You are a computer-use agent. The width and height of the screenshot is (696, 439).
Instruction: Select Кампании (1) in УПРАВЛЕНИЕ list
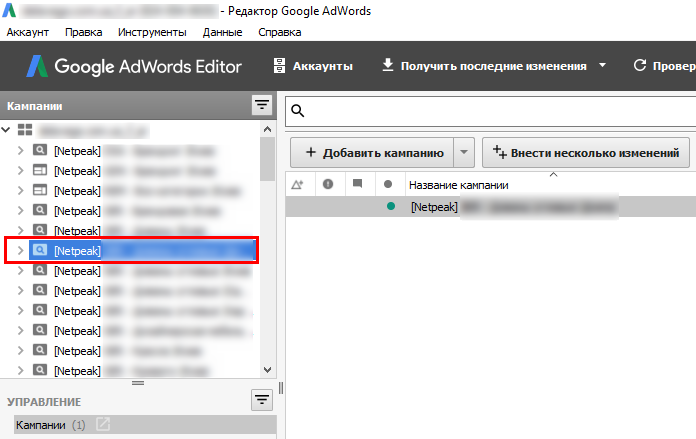[x=145, y=425]
